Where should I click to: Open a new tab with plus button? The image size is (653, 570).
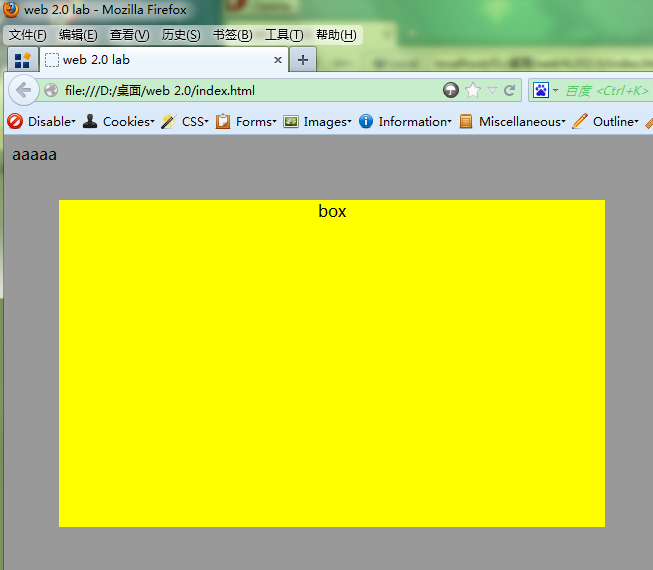pos(303,60)
